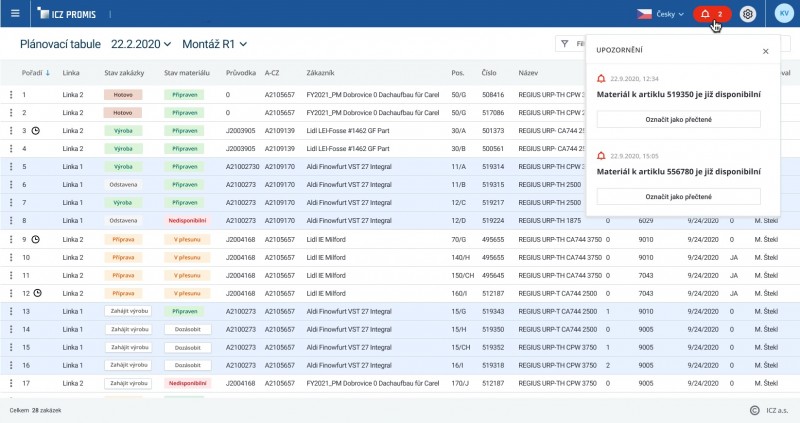Close the Upozornění notification panel

point(765,50)
